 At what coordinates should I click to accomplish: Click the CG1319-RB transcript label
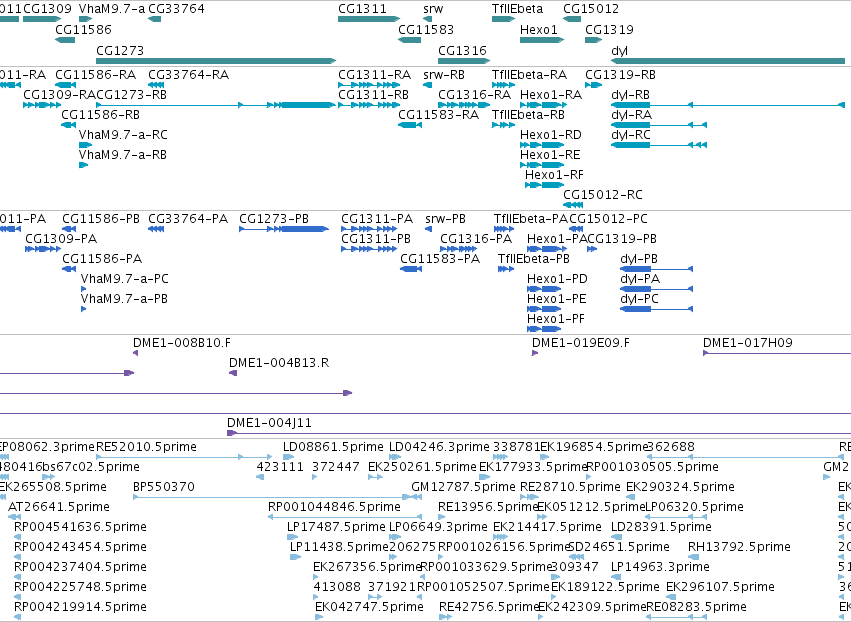(x=620, y=75)
